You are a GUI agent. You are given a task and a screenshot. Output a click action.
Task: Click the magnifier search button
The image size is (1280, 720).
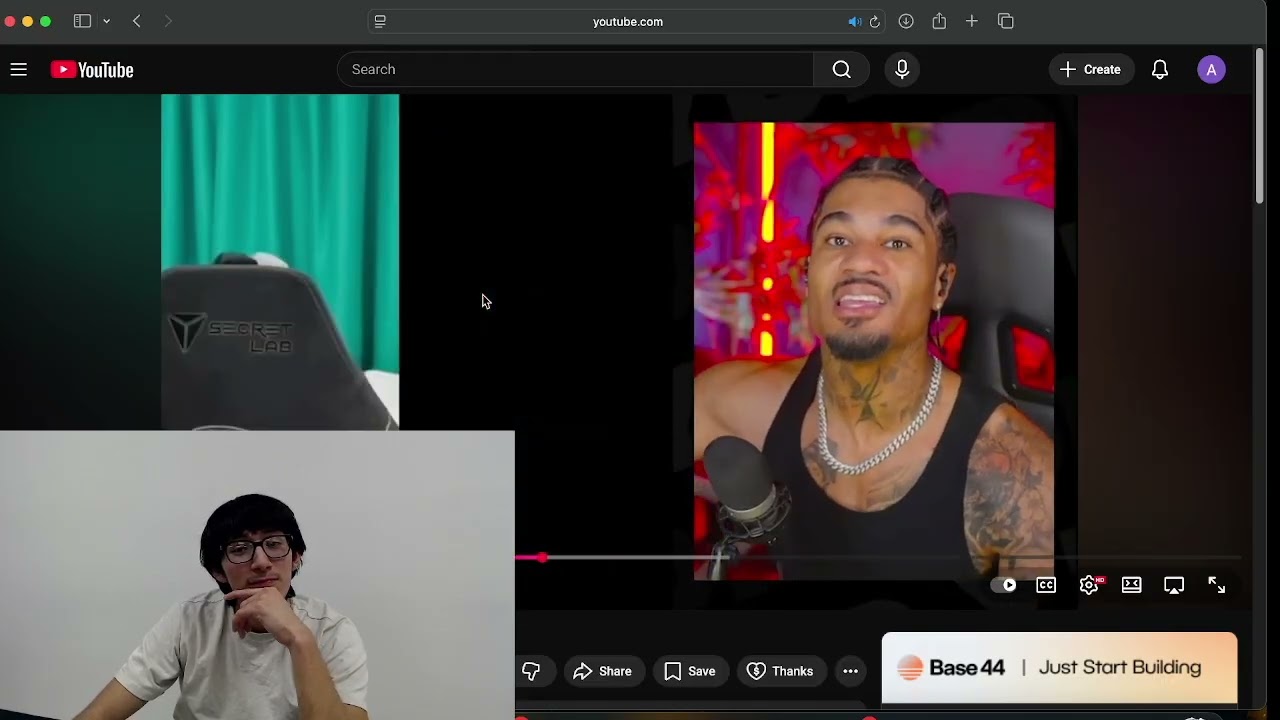click(841, 69)
